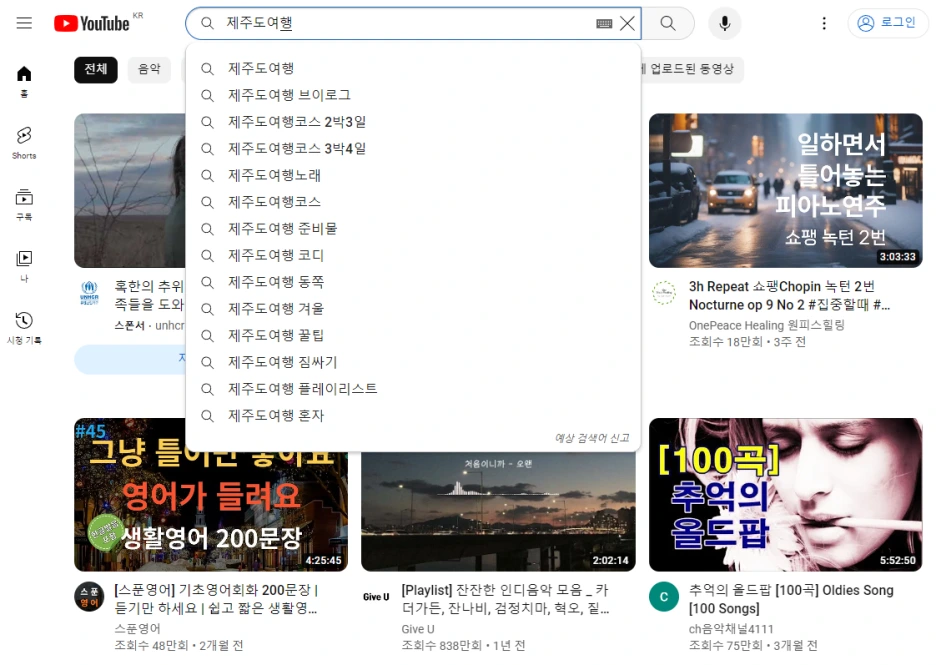Go to Home in the sidebar
936x665 pixels.
click(x=24, y=81)
